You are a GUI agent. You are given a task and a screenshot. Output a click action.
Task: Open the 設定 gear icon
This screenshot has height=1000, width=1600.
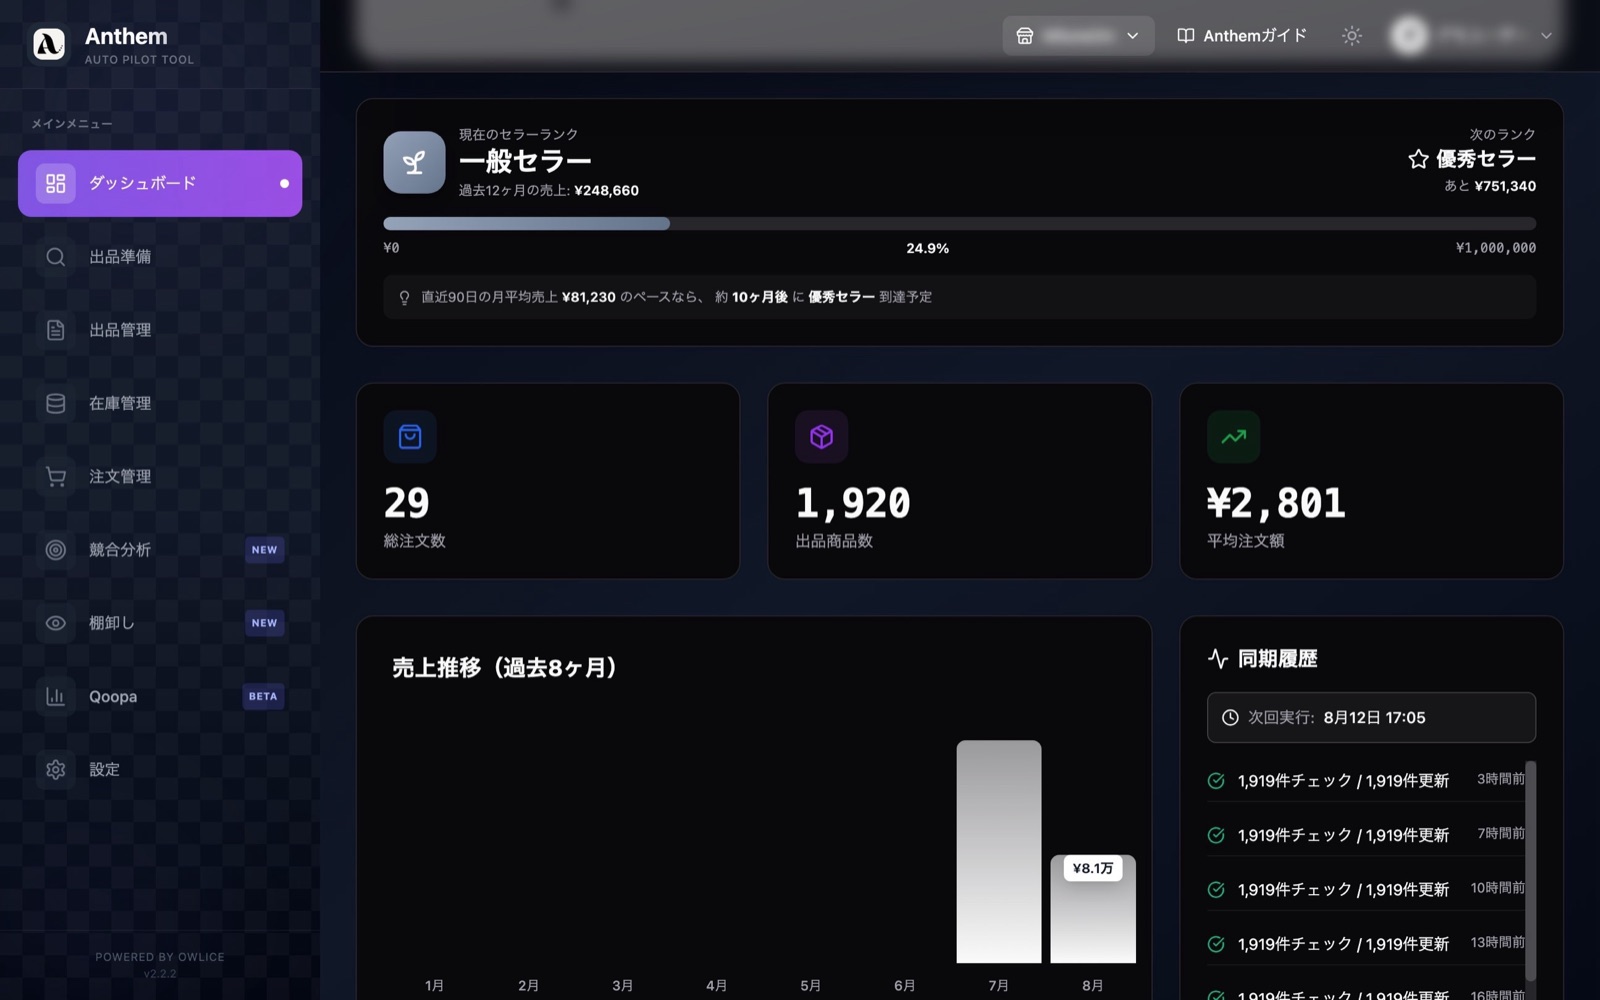pyautogui.click(x=56, y=770)
